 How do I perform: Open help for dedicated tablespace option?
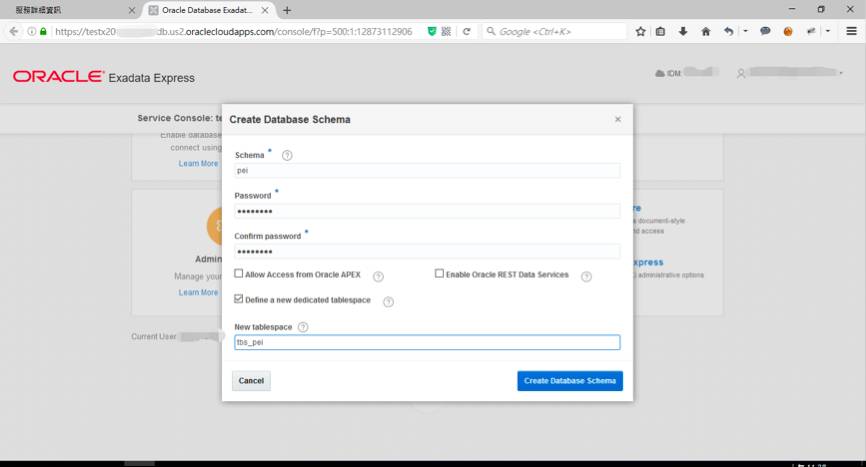tap(389, 302)
